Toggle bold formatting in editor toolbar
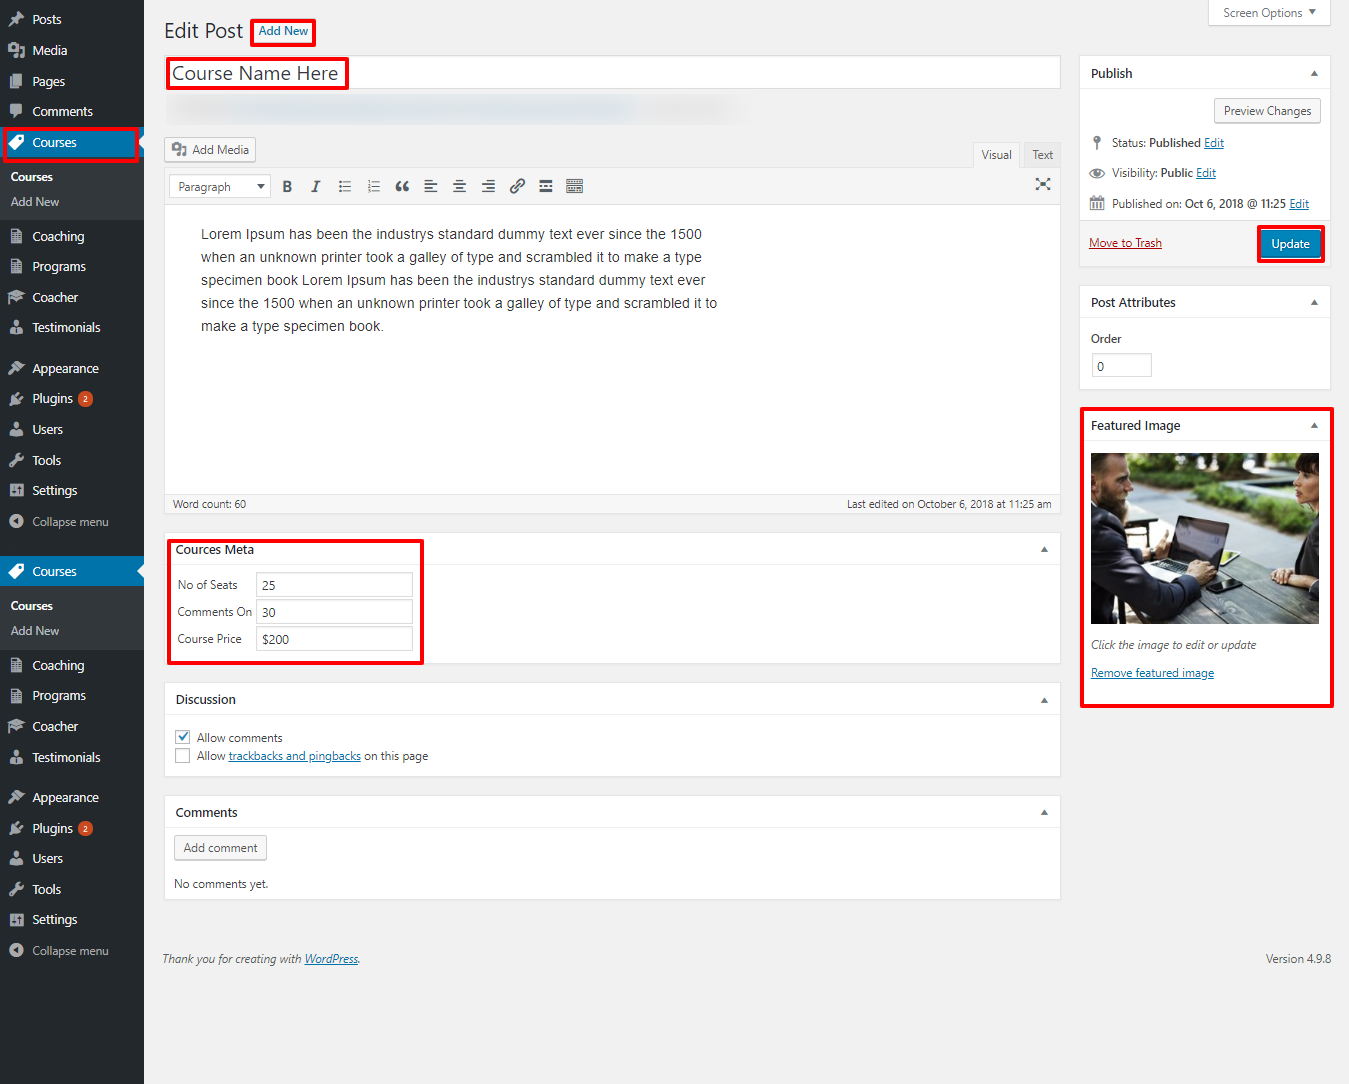Viewport: 1349px width, 1084px height. [287, 187]
